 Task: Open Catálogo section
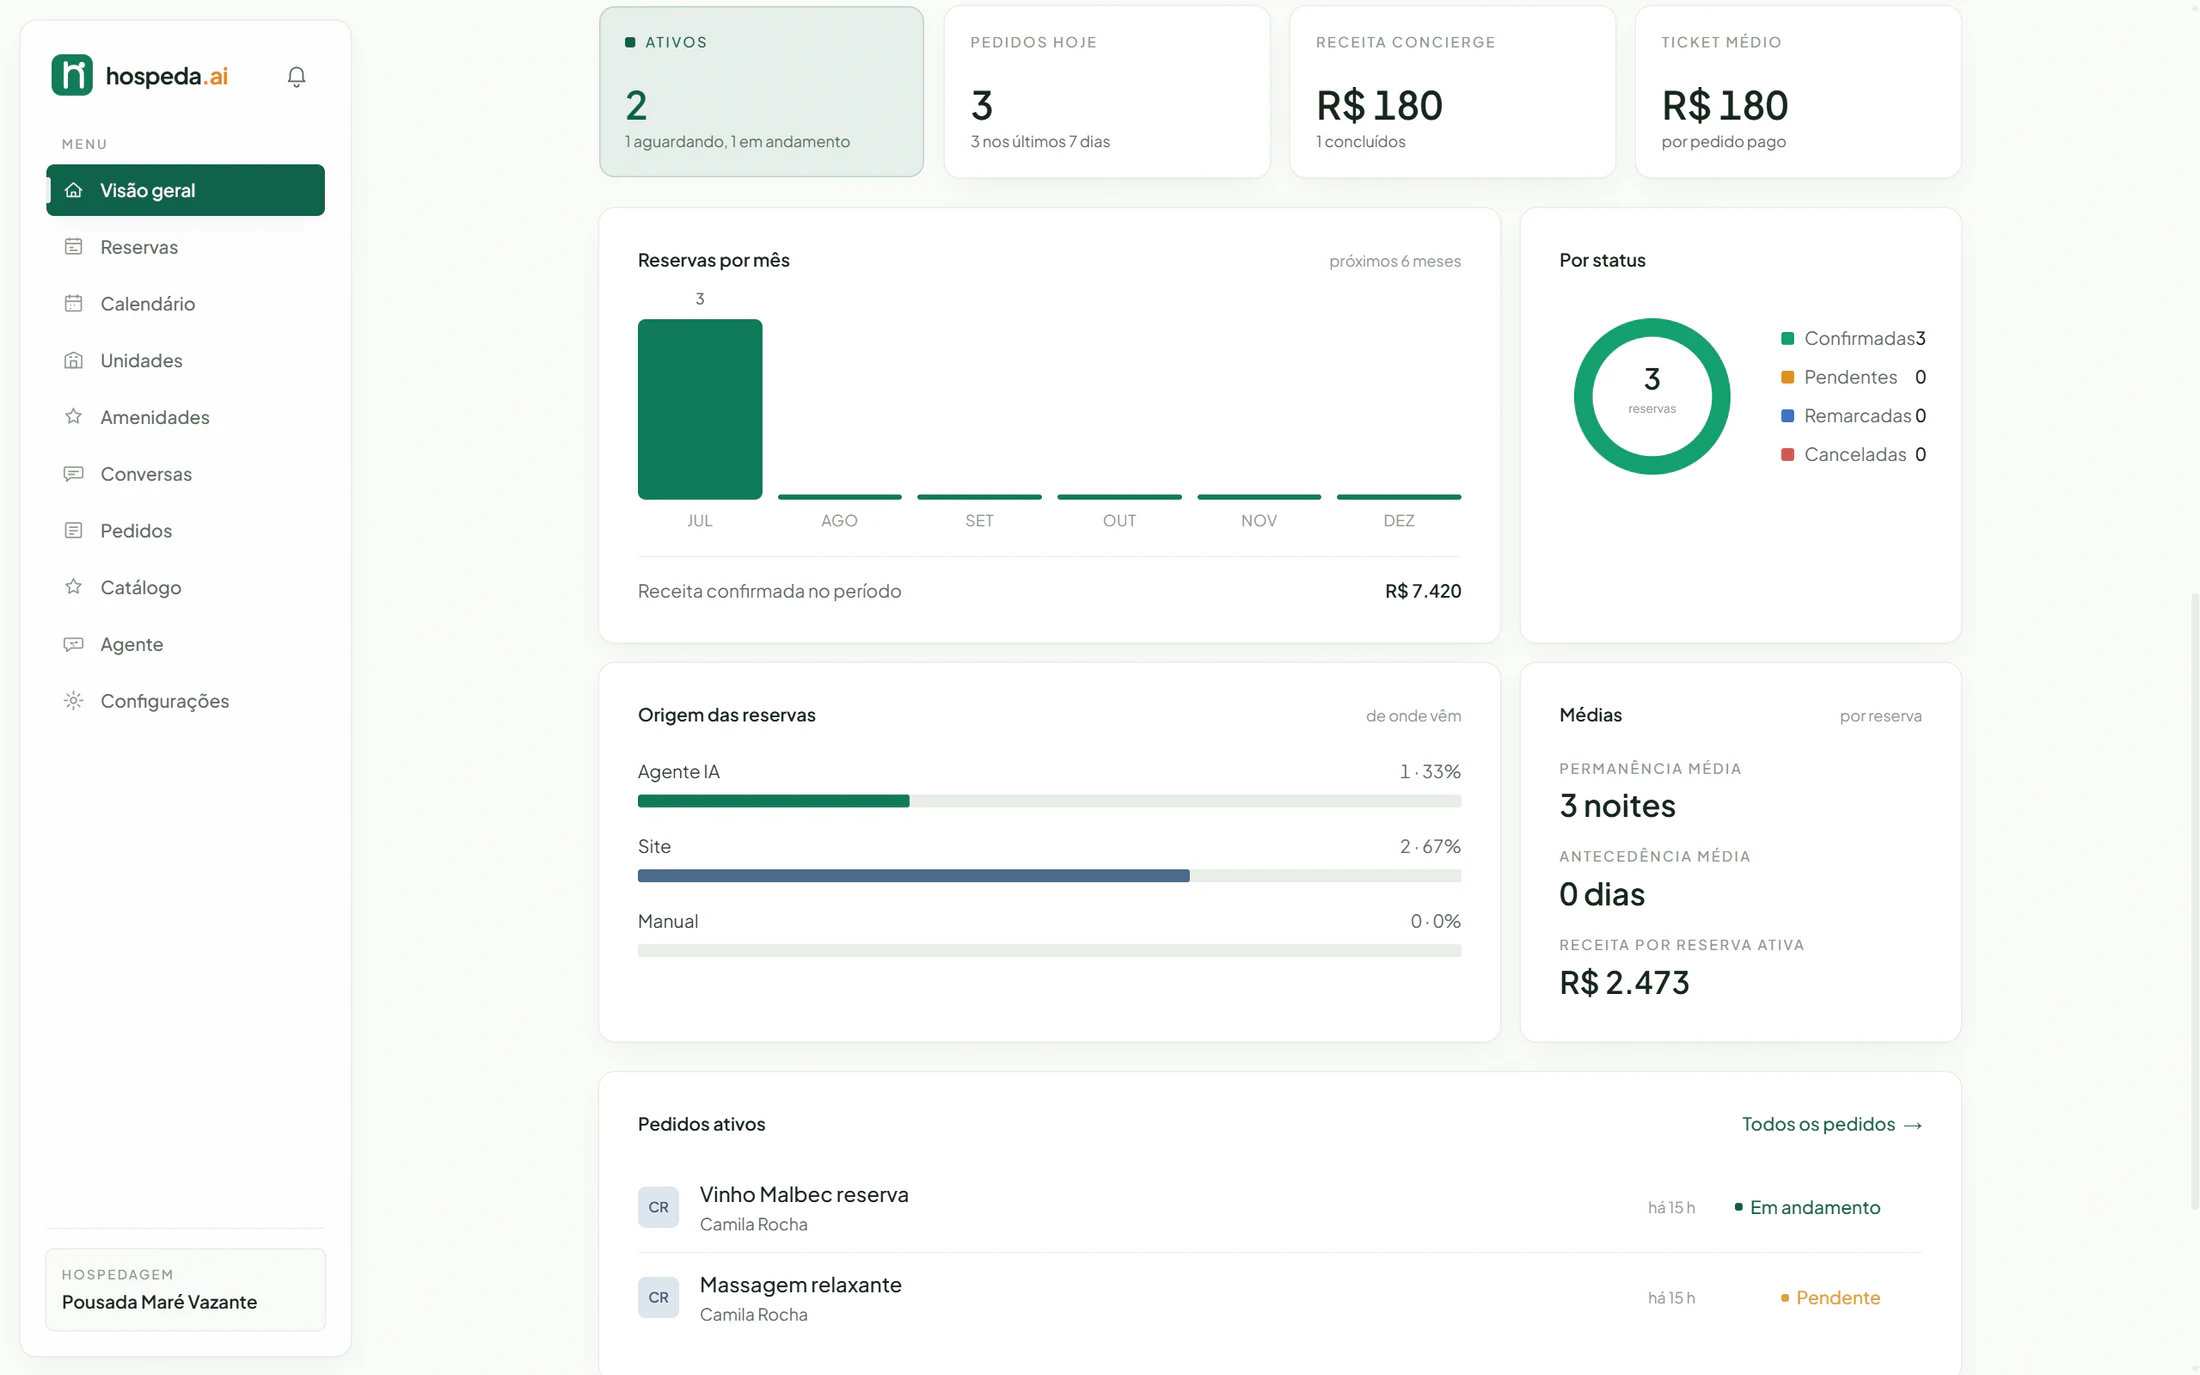(x=185, y=586)
